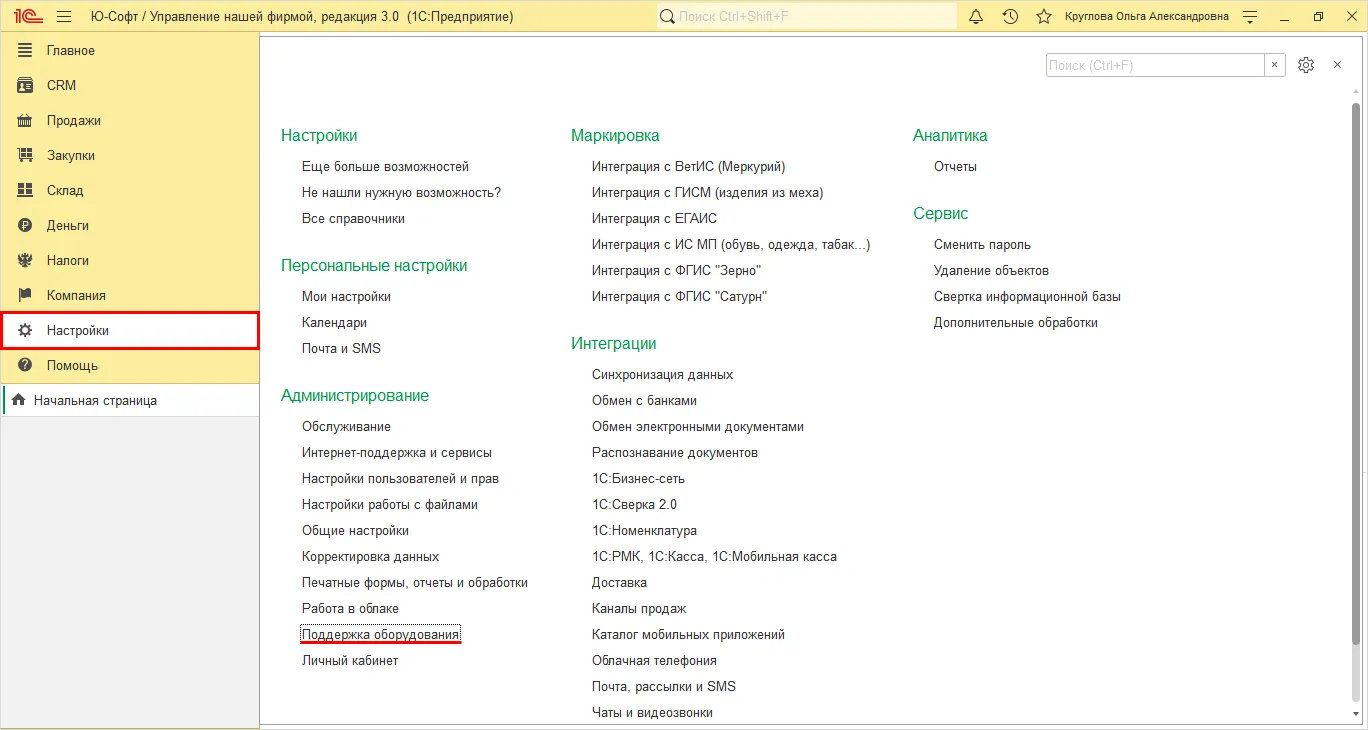Open 1С:Номенклатура link

[x=644, y=530]
